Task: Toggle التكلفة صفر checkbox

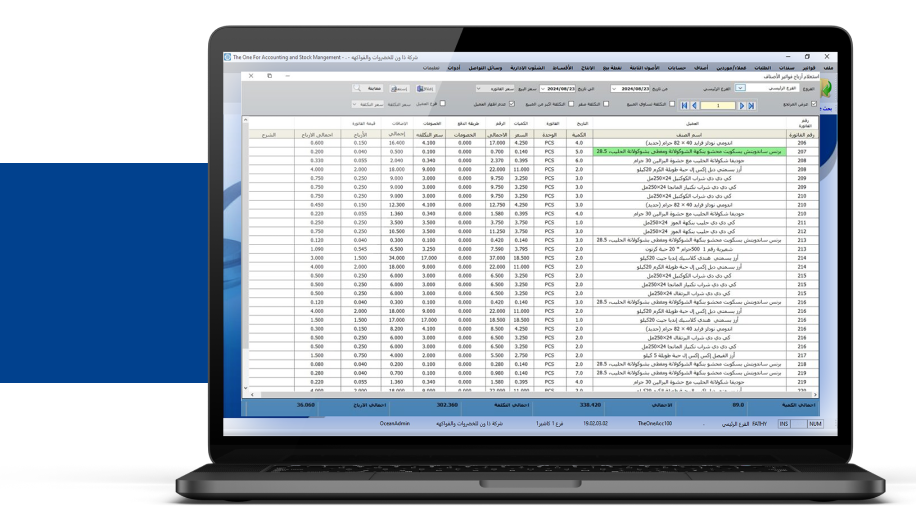Action: (x=606, y=104)
